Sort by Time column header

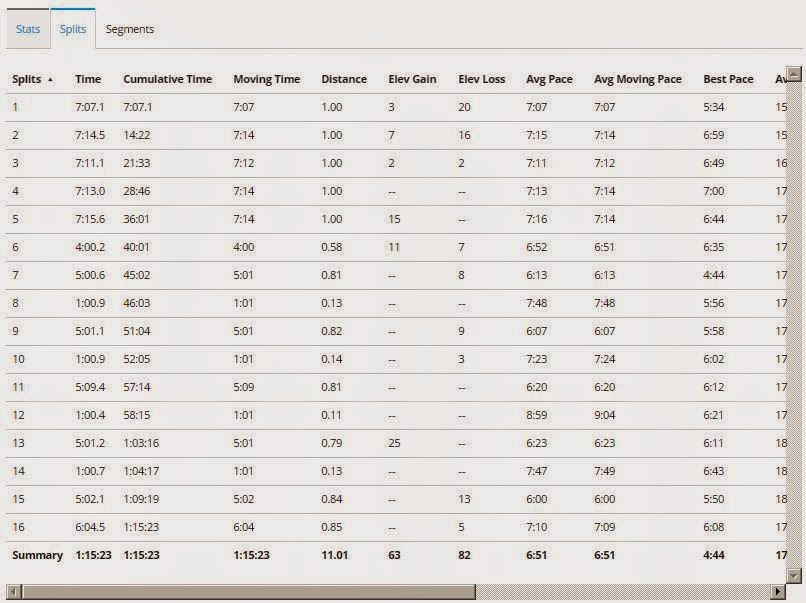[88, 79]
